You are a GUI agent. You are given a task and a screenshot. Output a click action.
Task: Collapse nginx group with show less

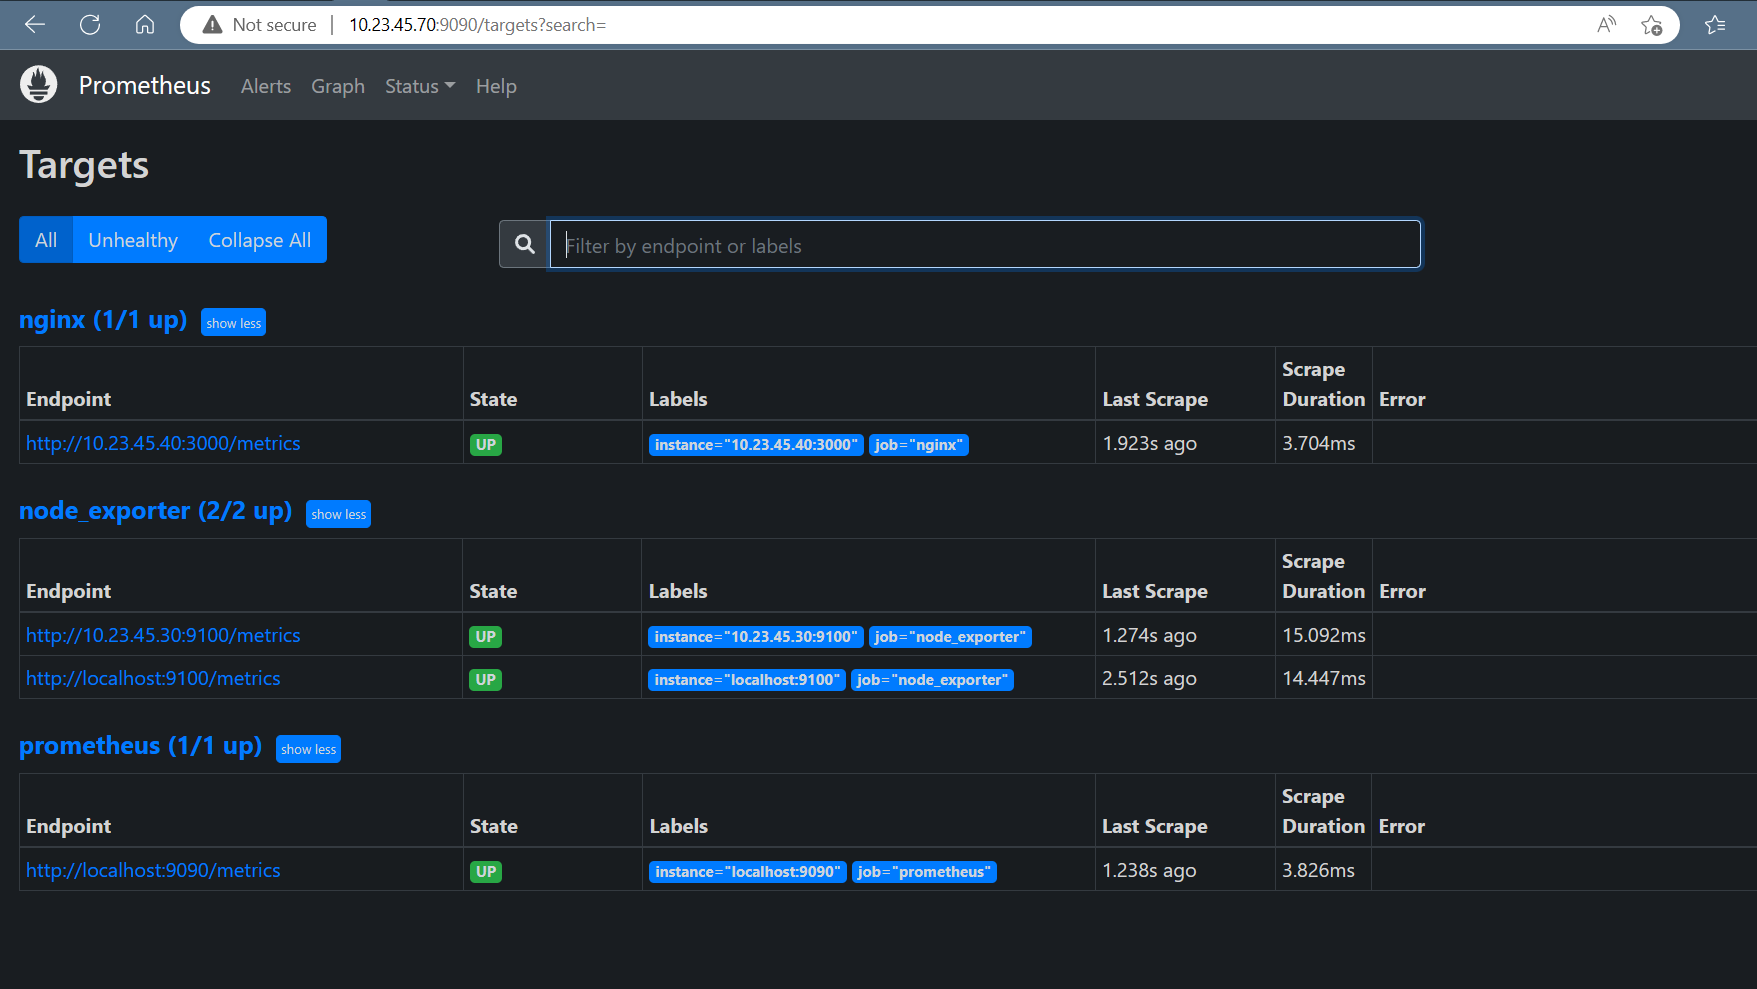(x=233, y=323)
